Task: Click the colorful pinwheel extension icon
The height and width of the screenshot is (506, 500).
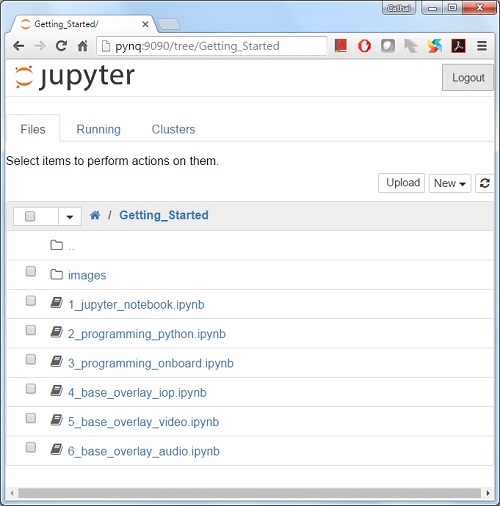Action: pos(435,46)
